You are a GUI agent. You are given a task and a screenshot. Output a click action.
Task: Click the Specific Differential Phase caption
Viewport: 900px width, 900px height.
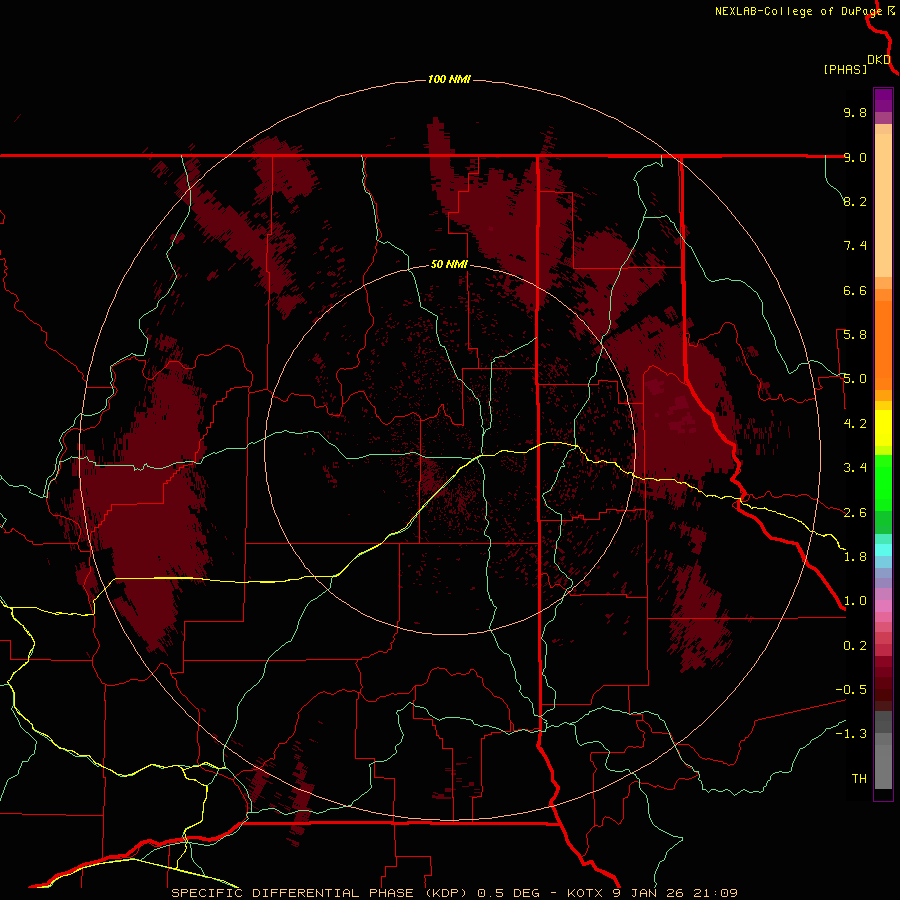(x=455, y=893)
